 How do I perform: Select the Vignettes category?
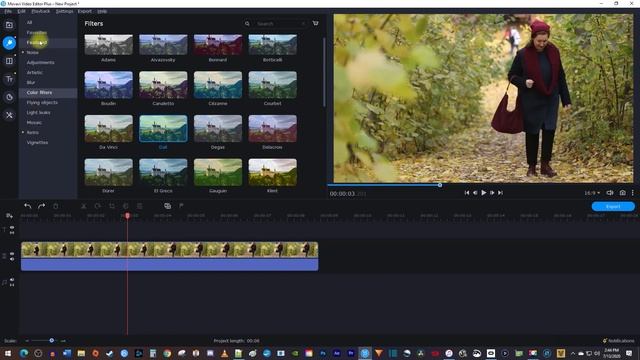(x=37, y=142)
